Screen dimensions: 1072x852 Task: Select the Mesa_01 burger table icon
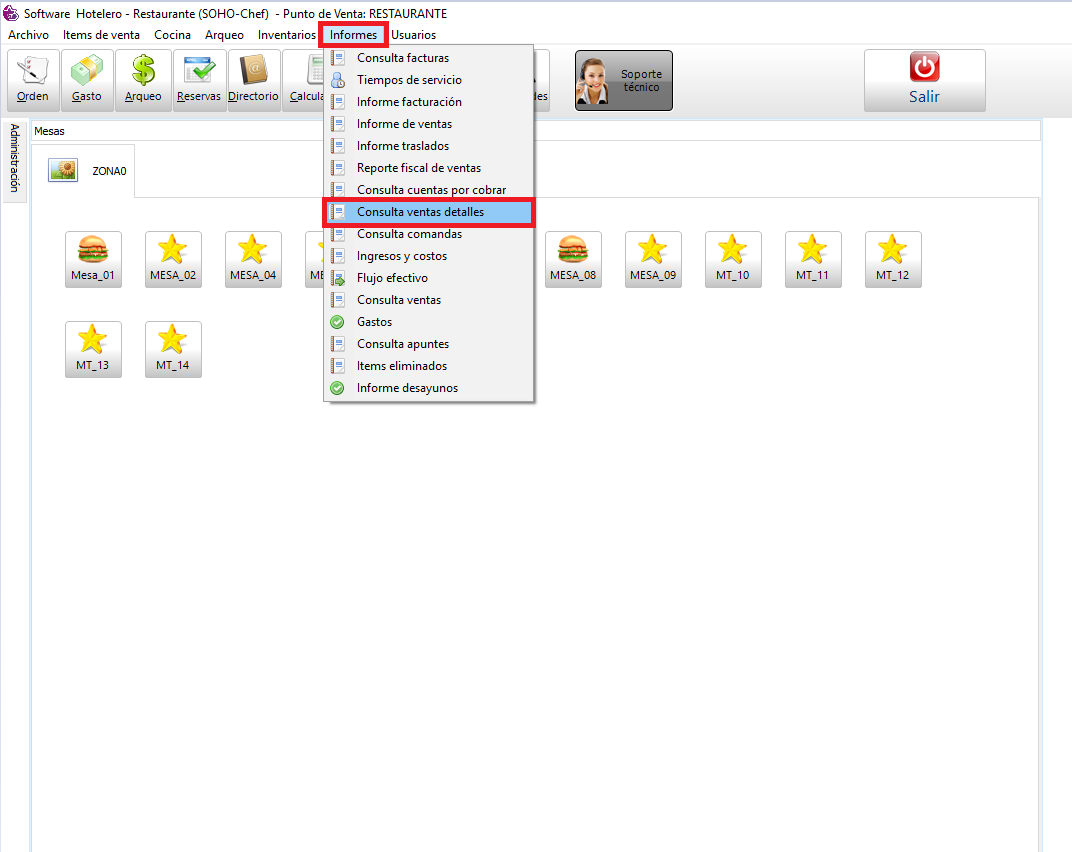point(93,259)
